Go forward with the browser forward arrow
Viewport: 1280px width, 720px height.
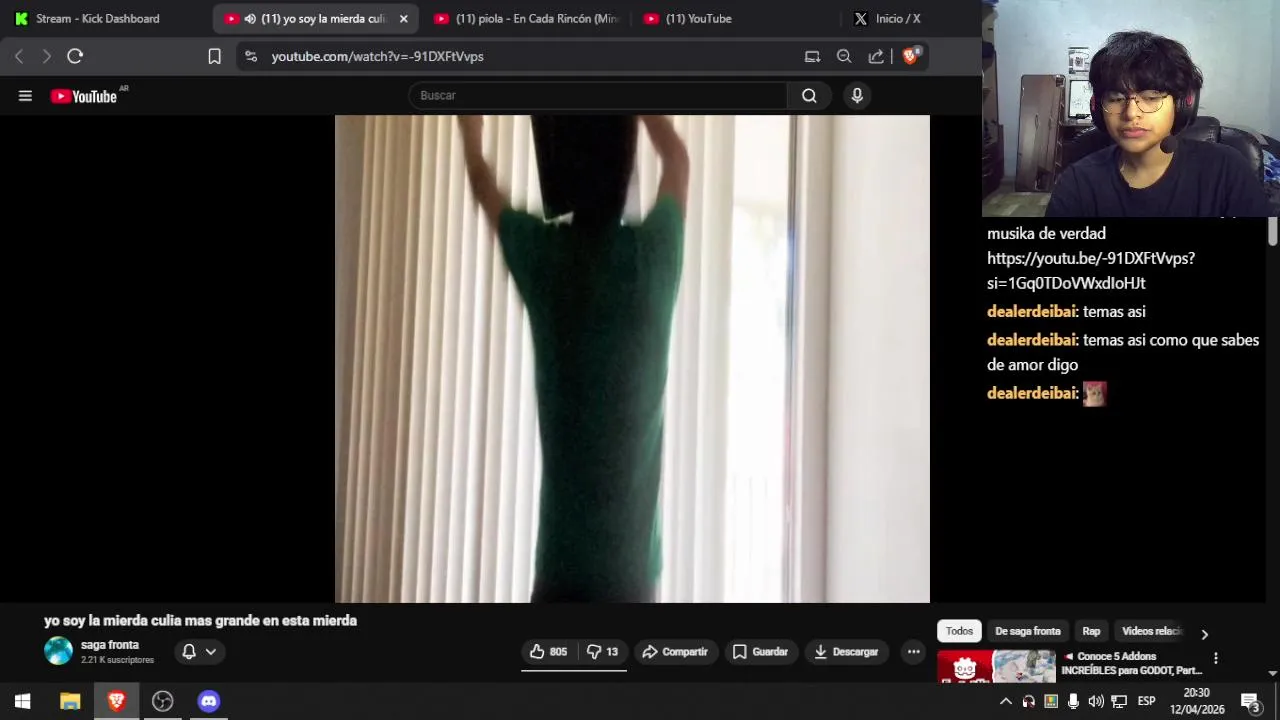46,57
